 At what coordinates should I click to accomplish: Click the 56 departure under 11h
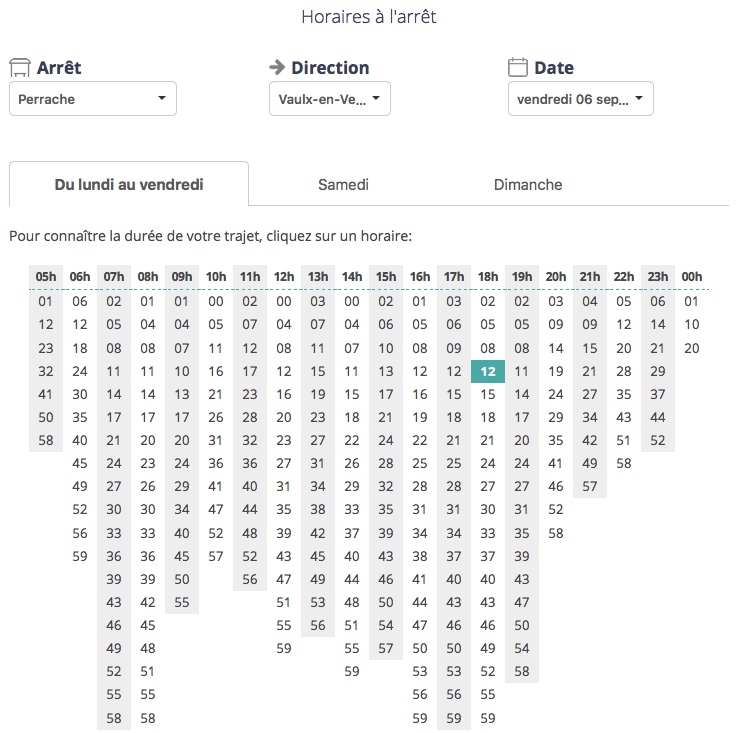(250, 580)
